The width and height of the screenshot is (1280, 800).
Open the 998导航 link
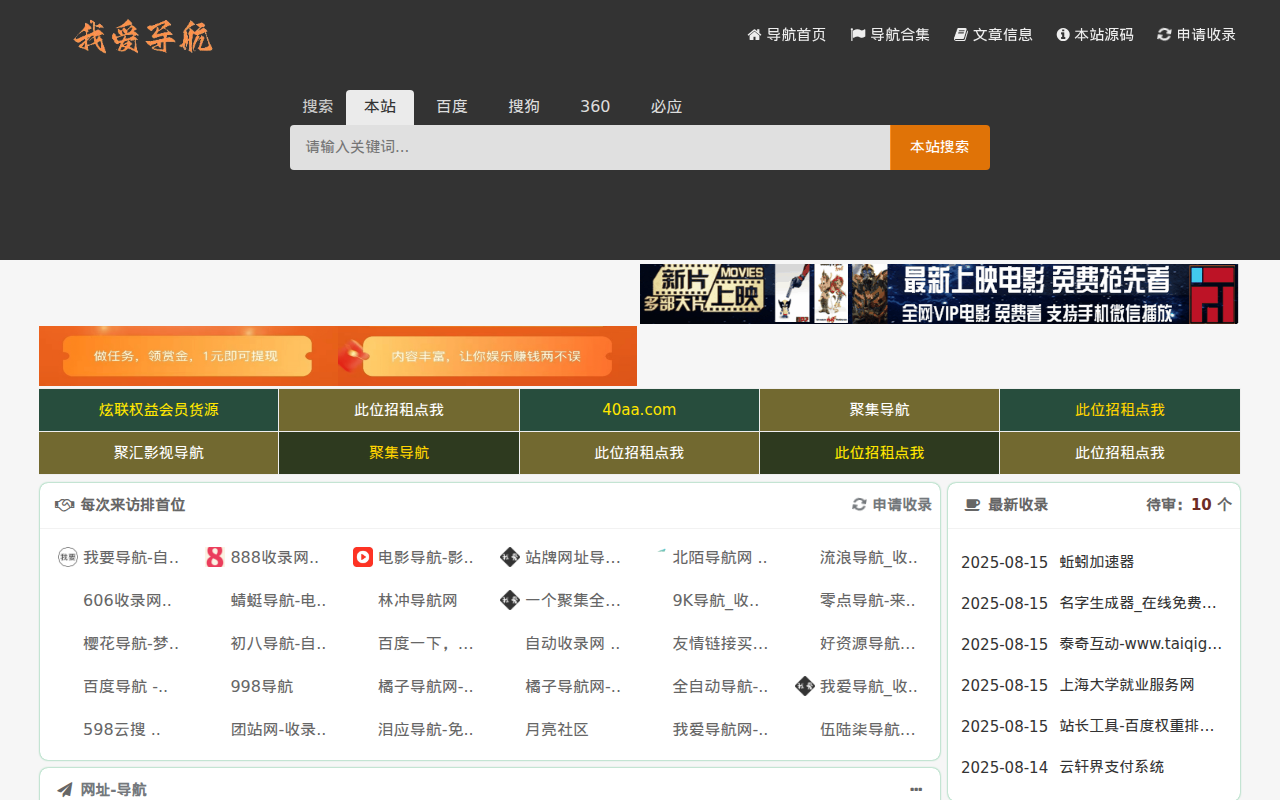[262, 686]
